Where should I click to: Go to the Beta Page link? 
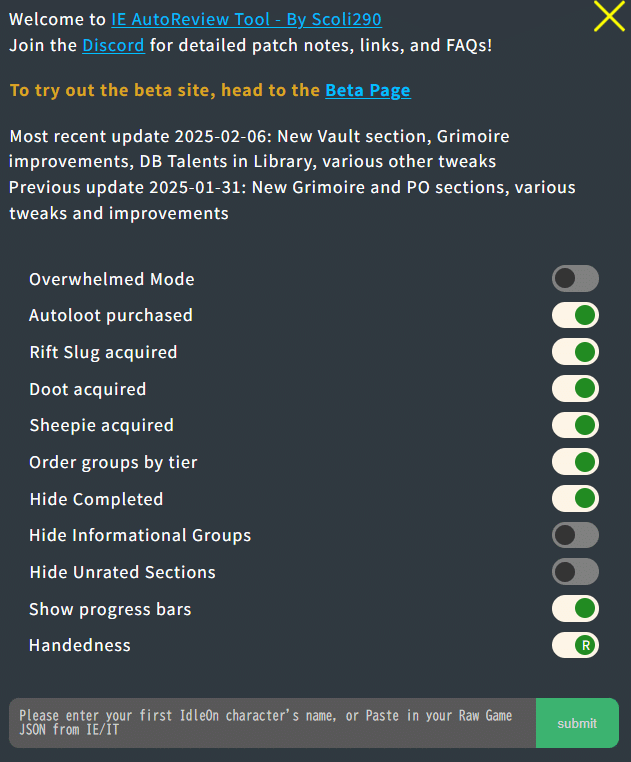point(368,90)
